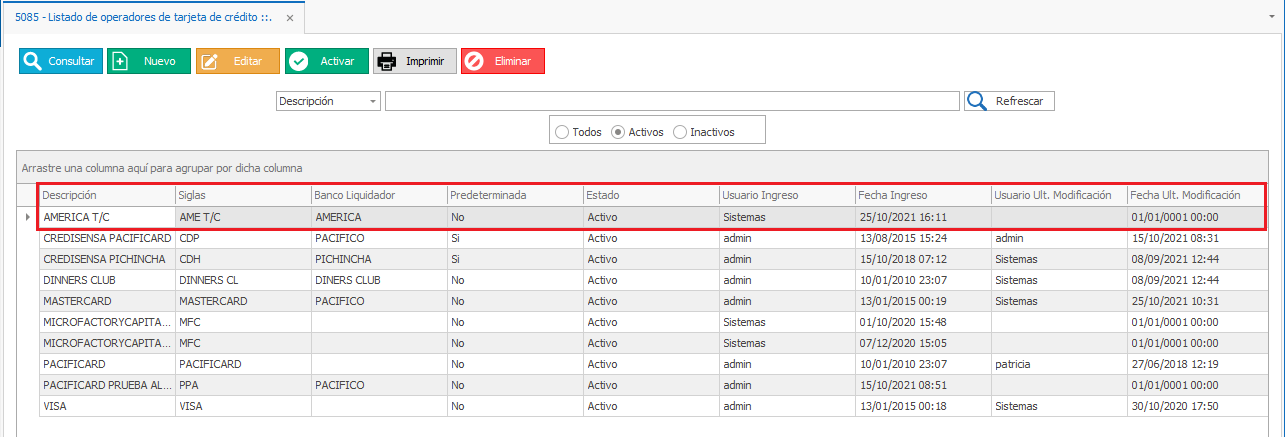Focus the search text field
Screen dimensions: 1285x437
(672, 101)
